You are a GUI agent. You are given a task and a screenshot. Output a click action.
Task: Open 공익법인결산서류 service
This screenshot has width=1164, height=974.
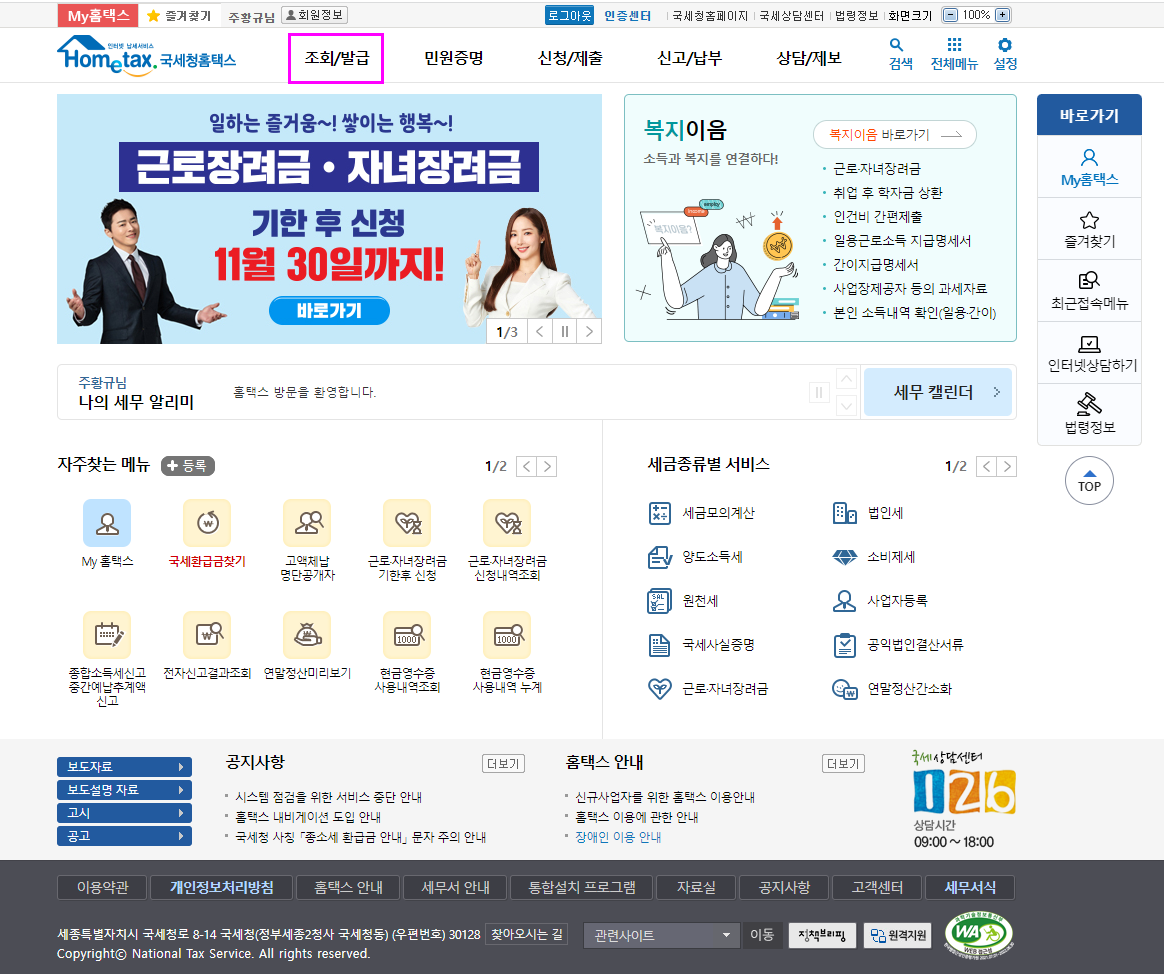[x=898, y=644]
